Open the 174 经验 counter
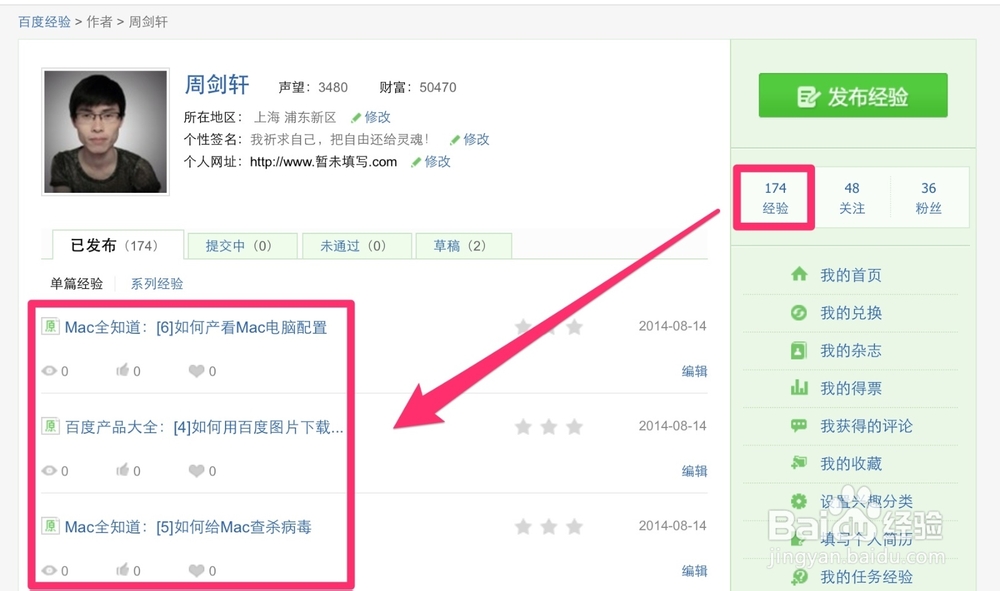The image size is (1000, 591). pyautogui.click(x=775, y=198)
